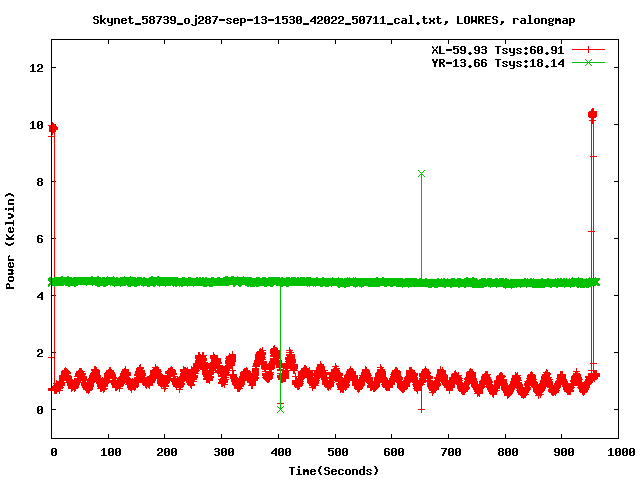Click the red peak cluster near 10 Kelvin at start

(x=53, y=129)
